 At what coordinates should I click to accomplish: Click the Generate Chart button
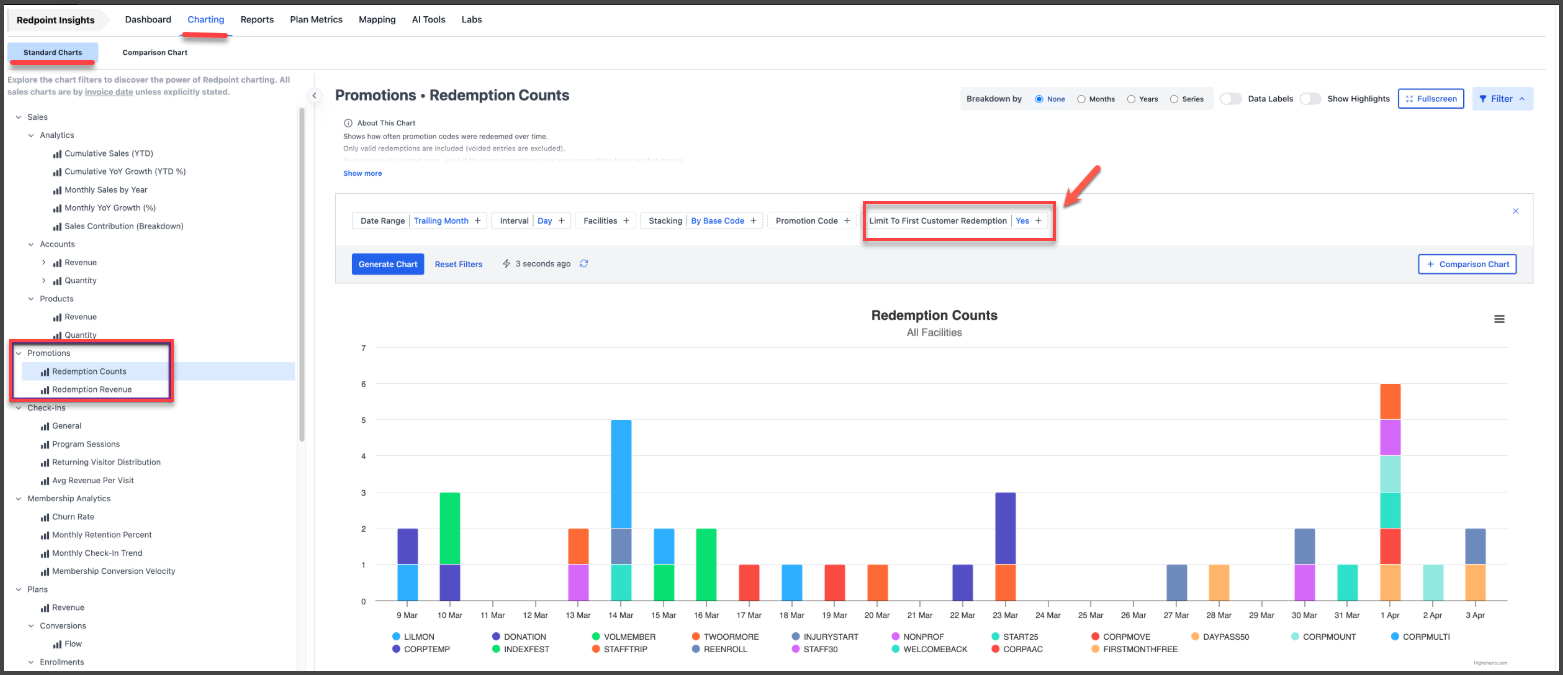tap(388, 264)
